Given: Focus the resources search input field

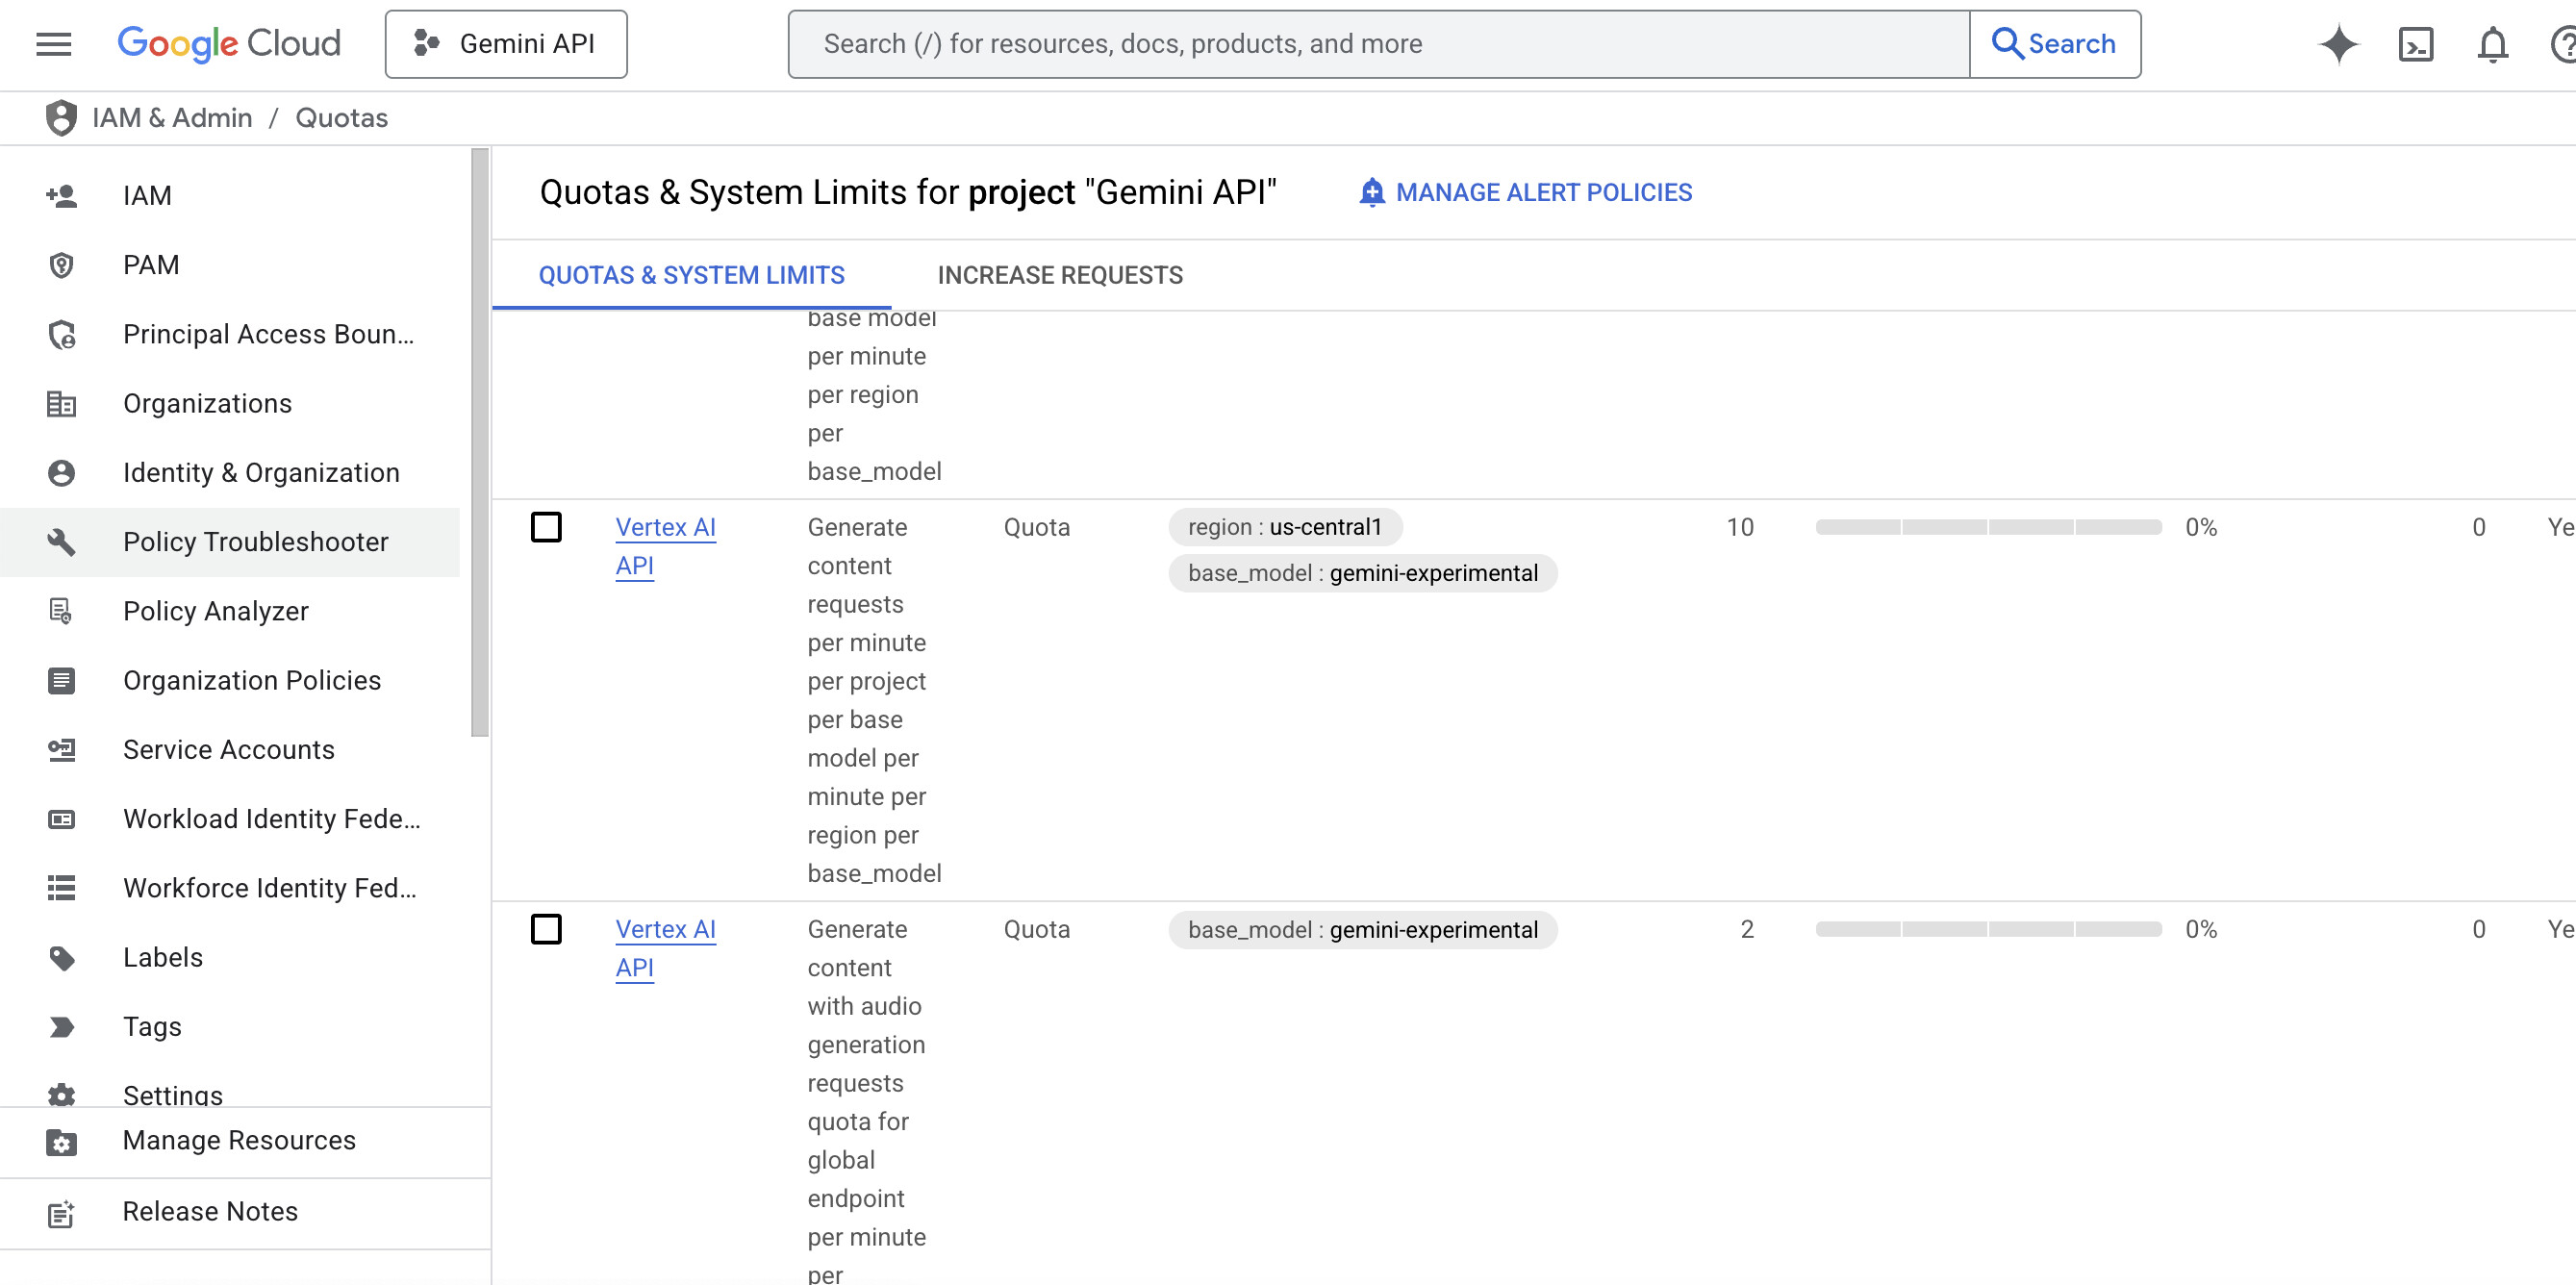Looking at the screenshot, I should (1378, 44).
